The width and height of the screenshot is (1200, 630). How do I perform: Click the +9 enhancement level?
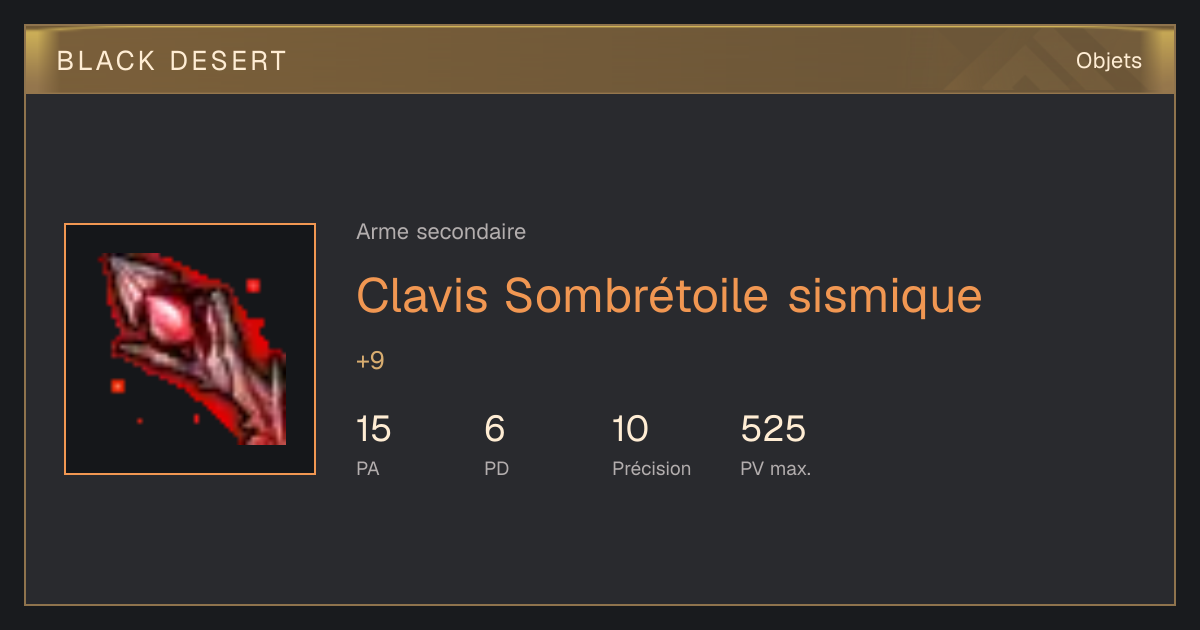click(x=370, y=361)
